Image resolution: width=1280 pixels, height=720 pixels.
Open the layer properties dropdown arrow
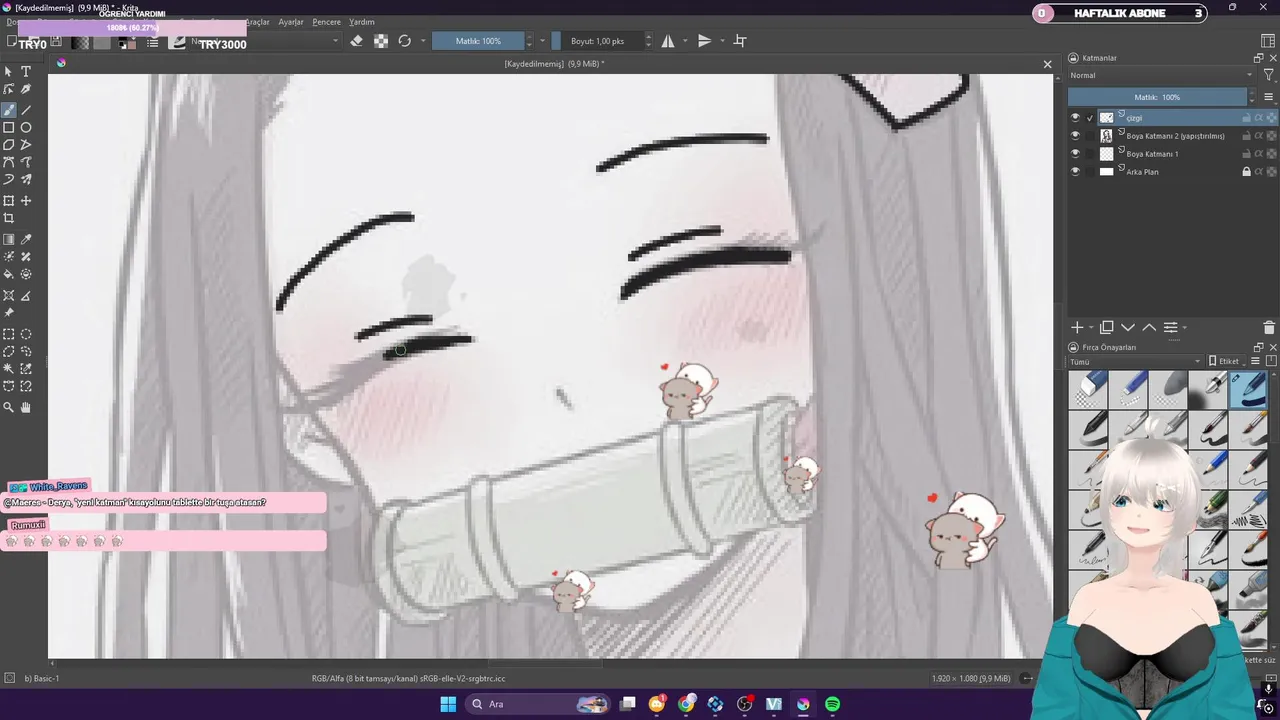[1185, 328]
